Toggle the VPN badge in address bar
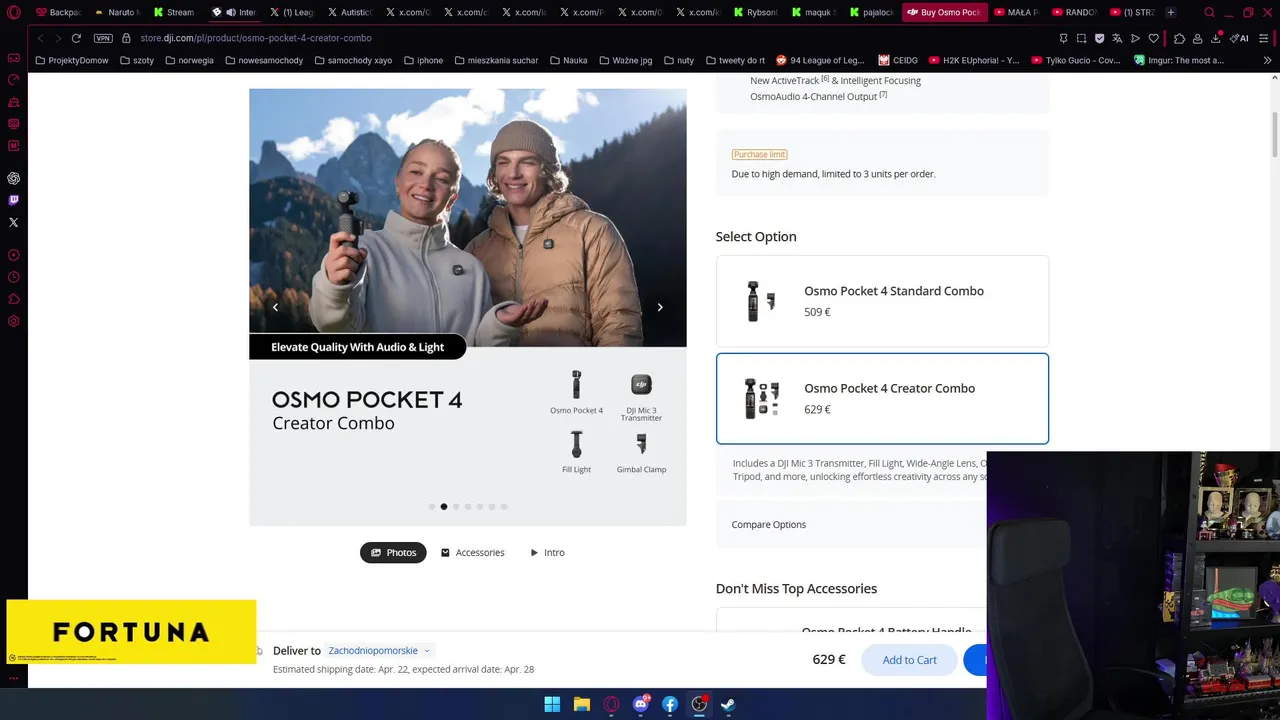This screenshot has width=1280, height=720. point(103,38)
